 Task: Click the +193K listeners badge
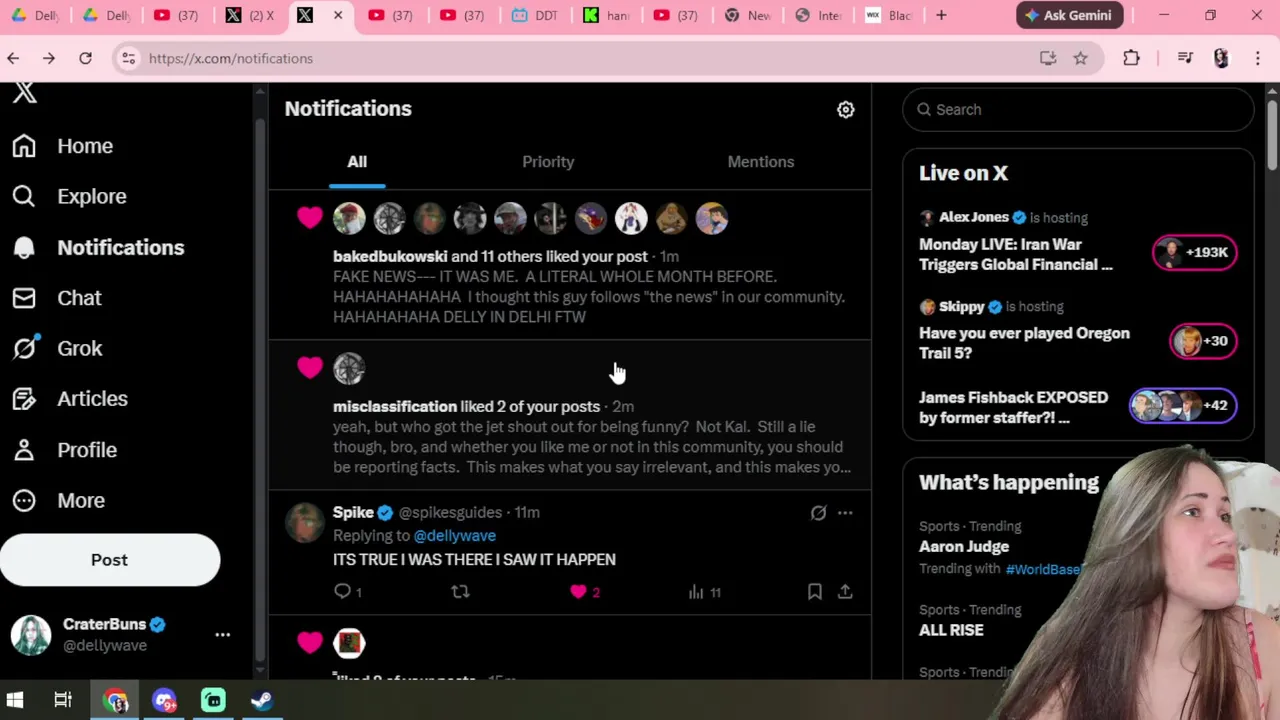pos(1194,252)
